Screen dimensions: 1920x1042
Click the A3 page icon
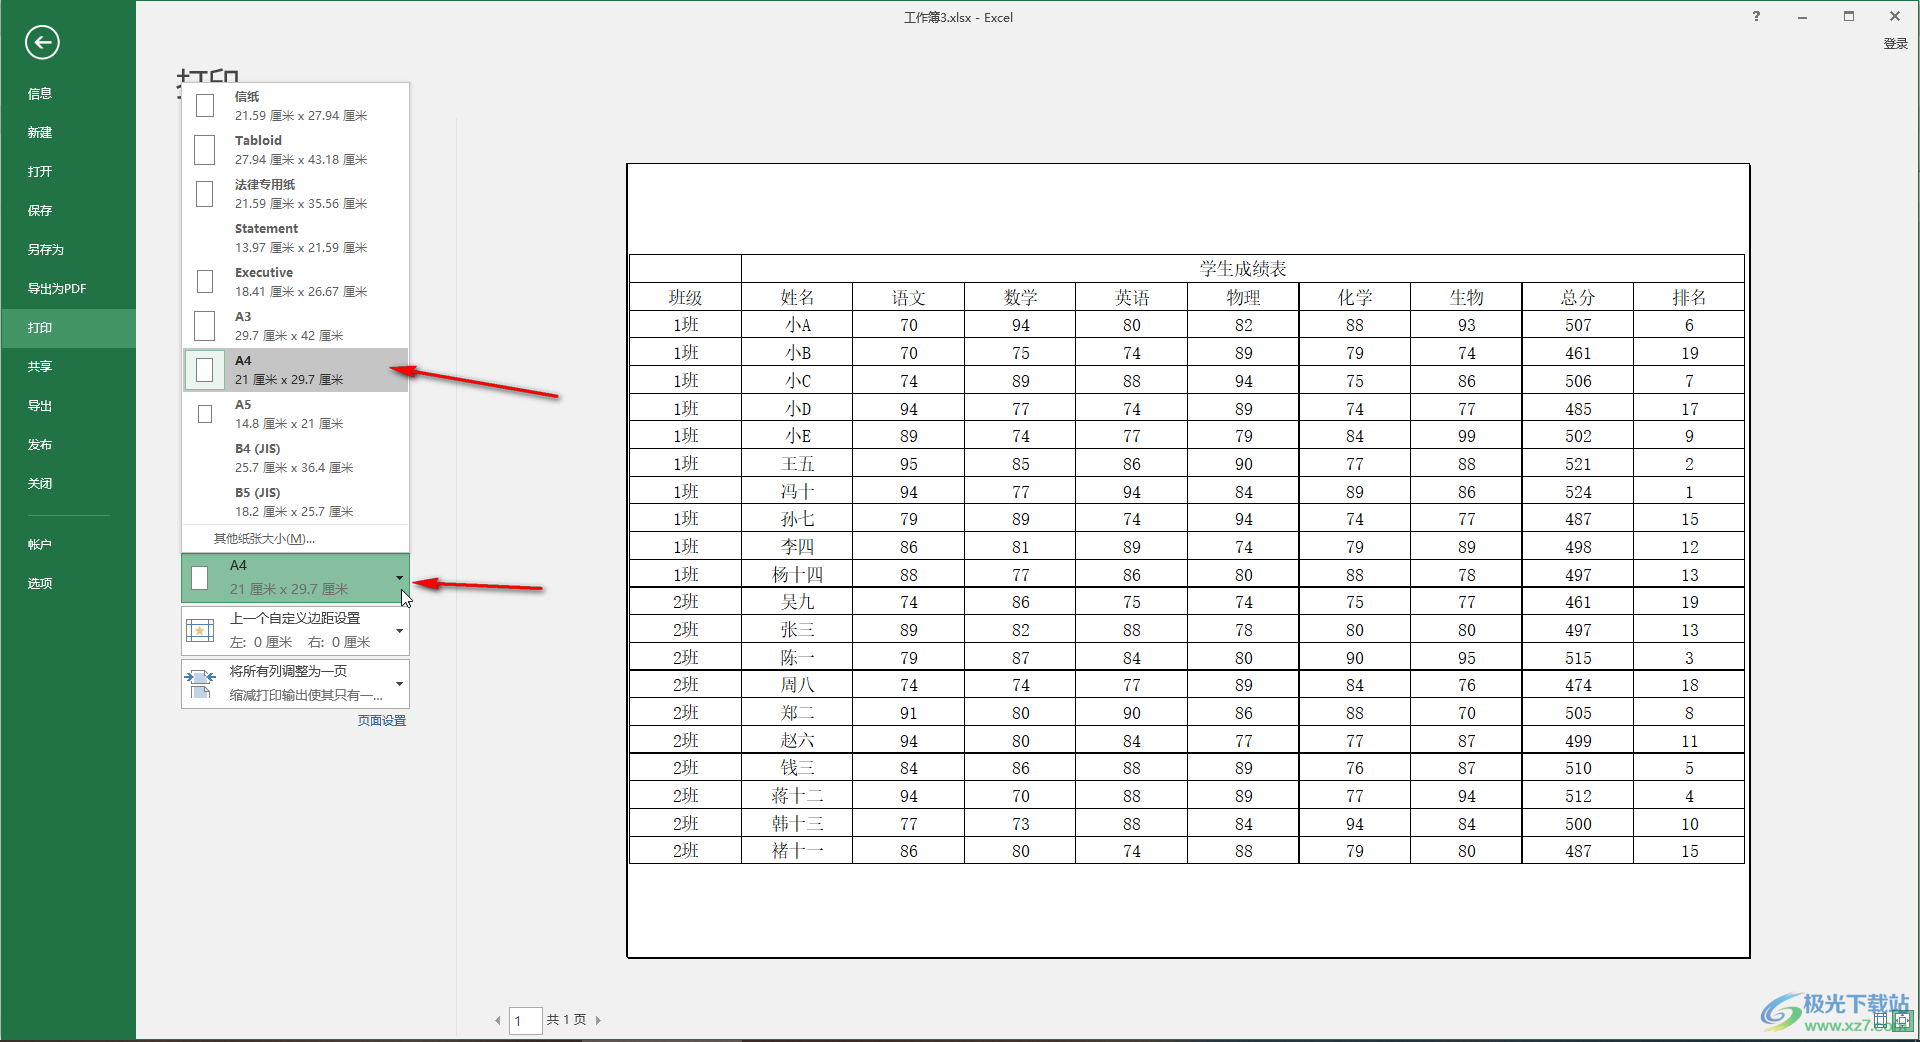point(204,326)
